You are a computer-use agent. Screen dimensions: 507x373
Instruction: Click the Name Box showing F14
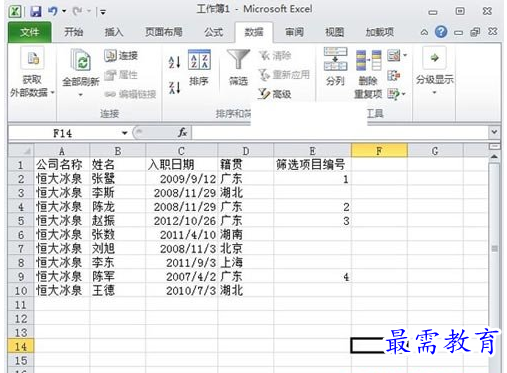(x=63, y=133)
